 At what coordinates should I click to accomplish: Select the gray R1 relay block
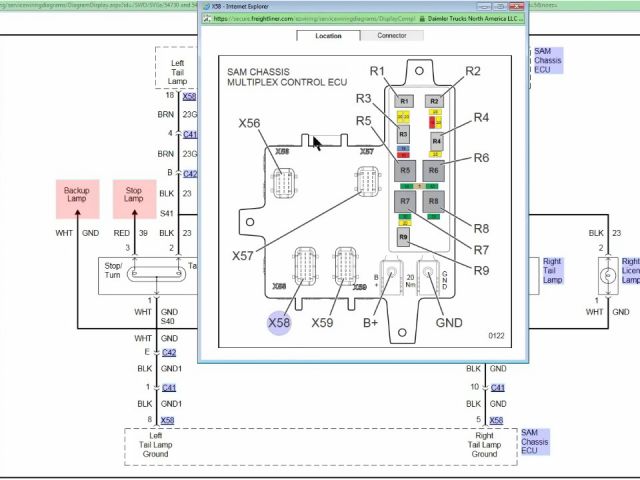[x=404, y=101]
